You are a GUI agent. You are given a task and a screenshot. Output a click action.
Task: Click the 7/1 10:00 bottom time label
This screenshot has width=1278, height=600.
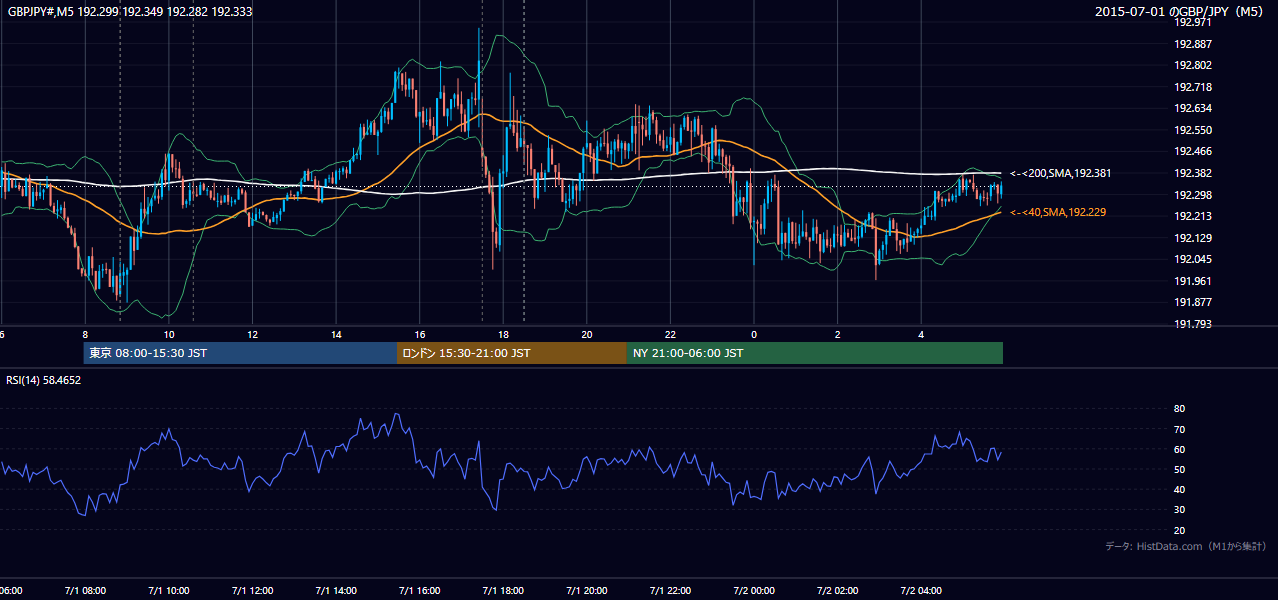pos(168,591)
